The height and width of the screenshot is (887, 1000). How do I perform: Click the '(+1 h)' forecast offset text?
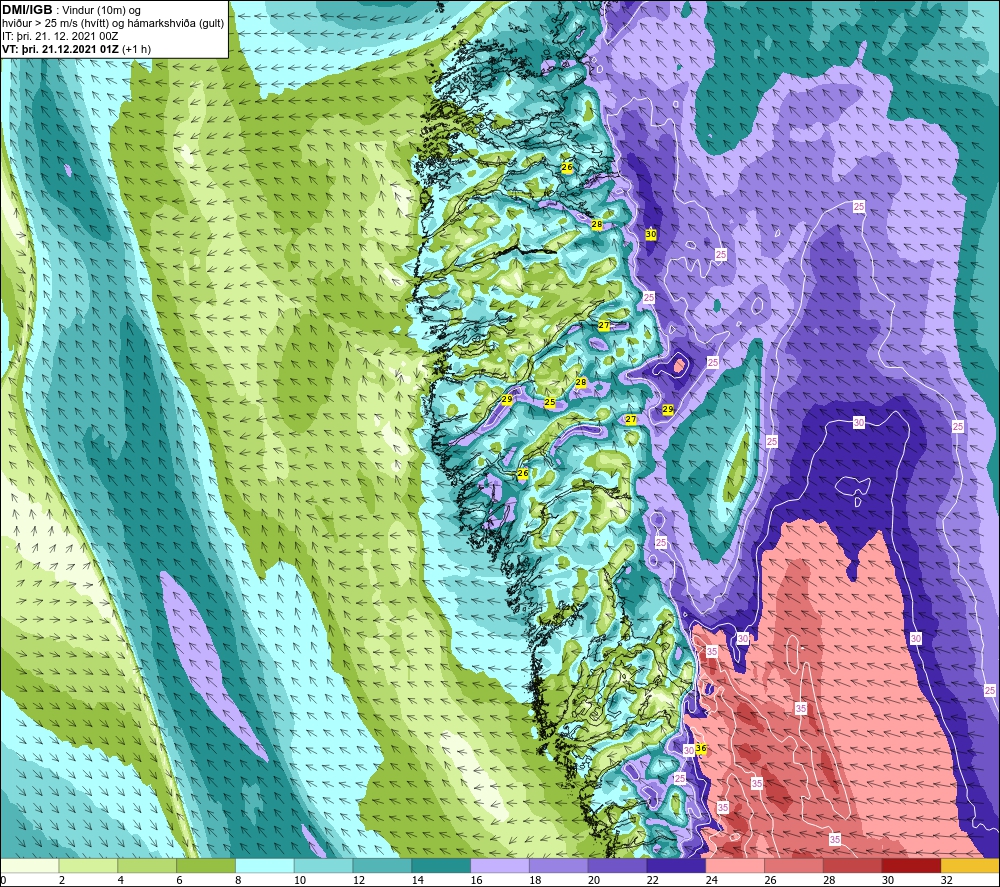coord(136,49)
